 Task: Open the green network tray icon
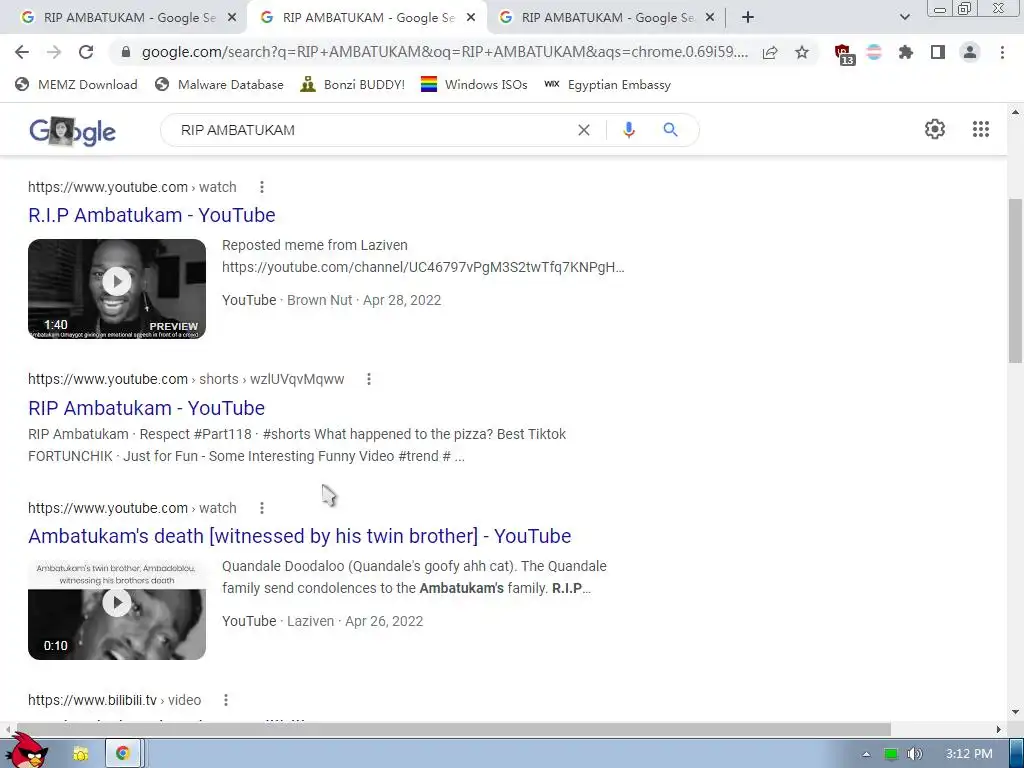click(890, 754)
